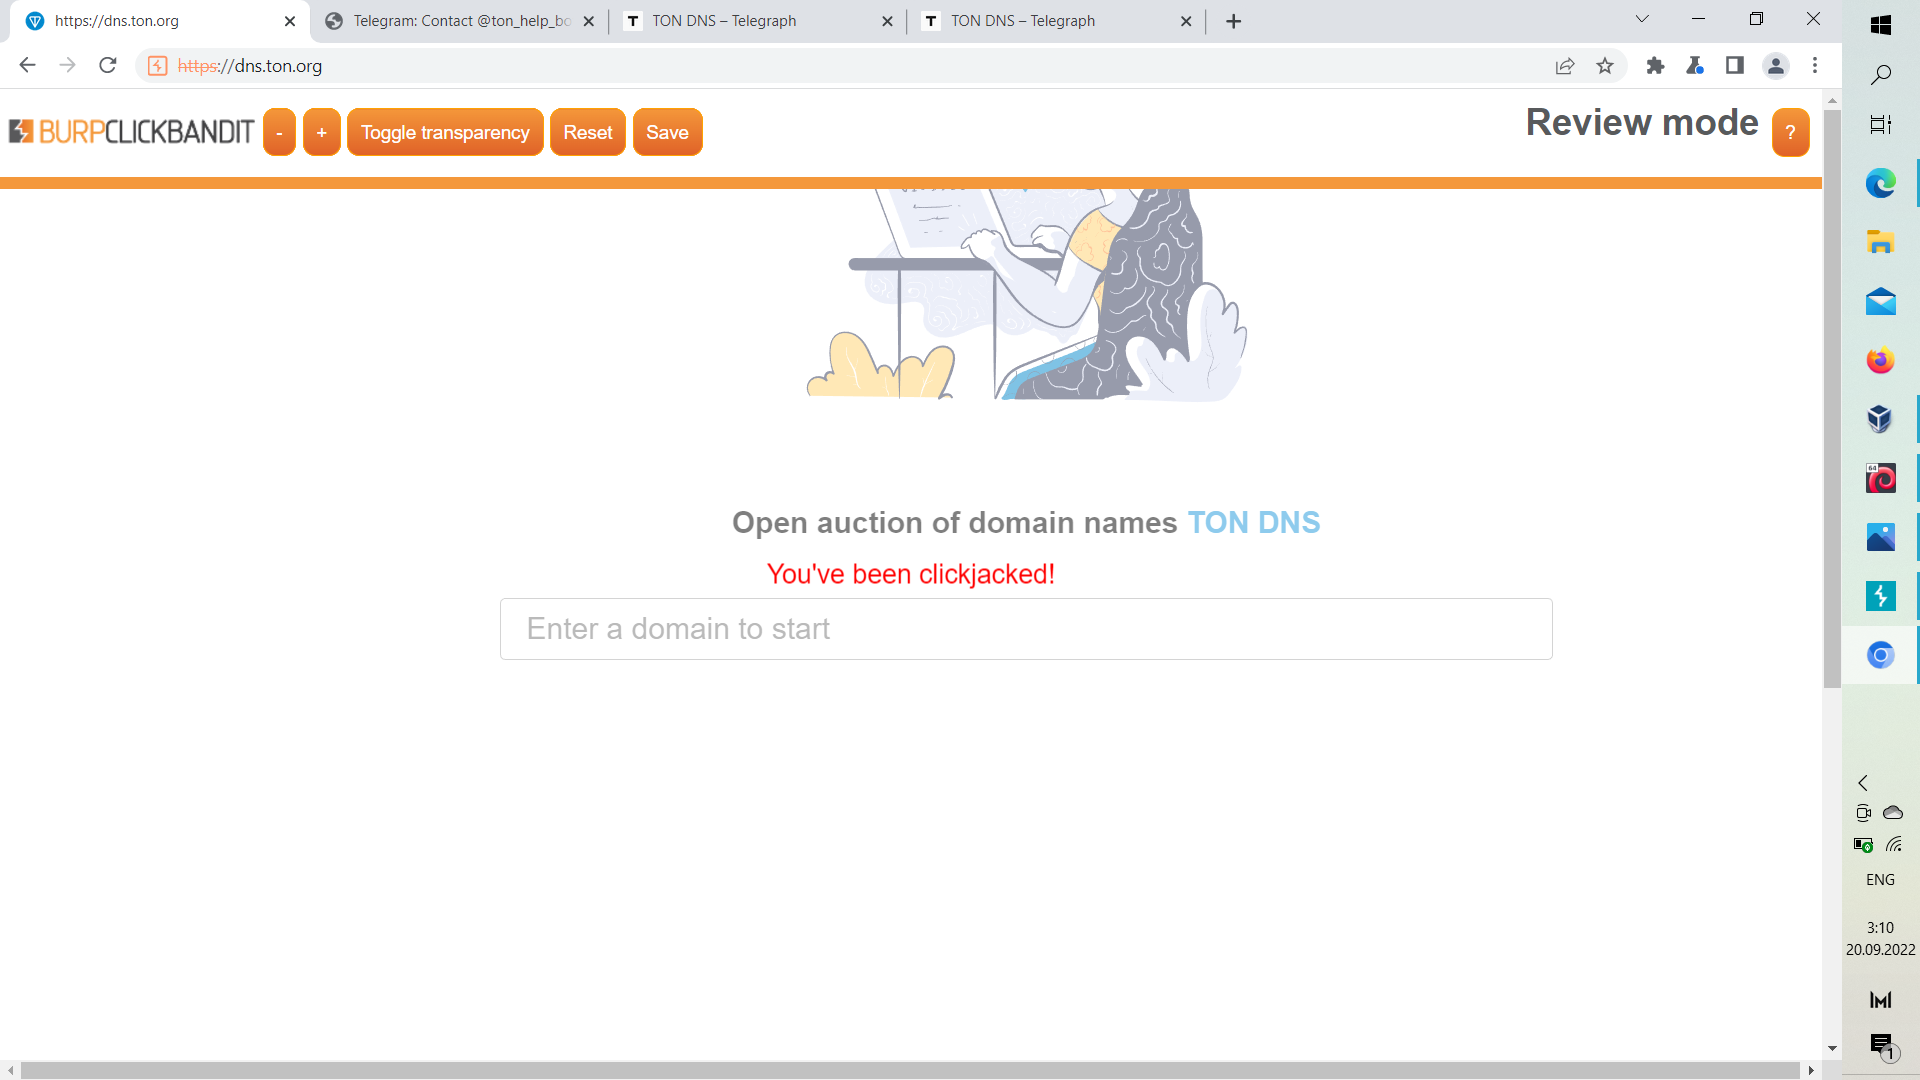The width and height of the screenshot is (1920, 1080).
Task: Click the not-secure site info icon
Action: (x=157, y=66)
